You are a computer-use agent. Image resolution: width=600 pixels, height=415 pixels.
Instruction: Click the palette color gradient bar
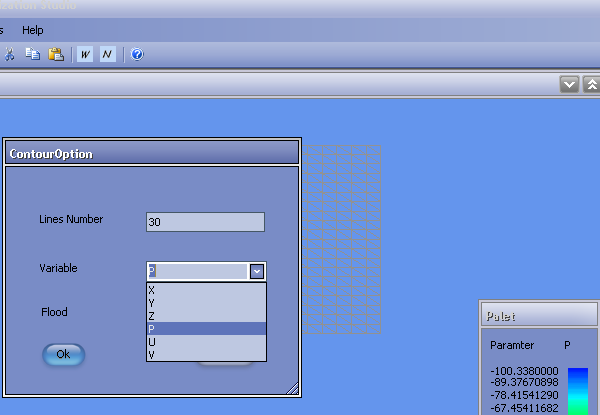pos(578,391)
